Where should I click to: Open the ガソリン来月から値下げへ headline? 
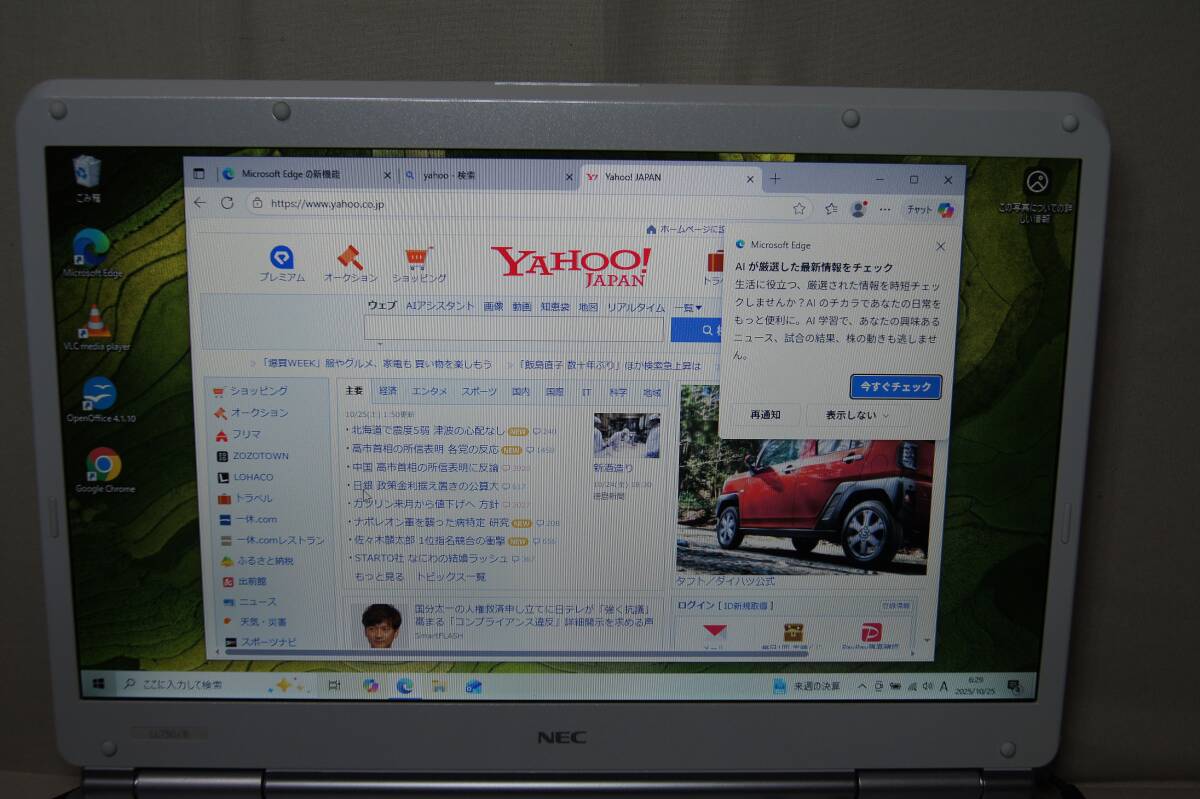pyautogui.click(x=426, y=504)
